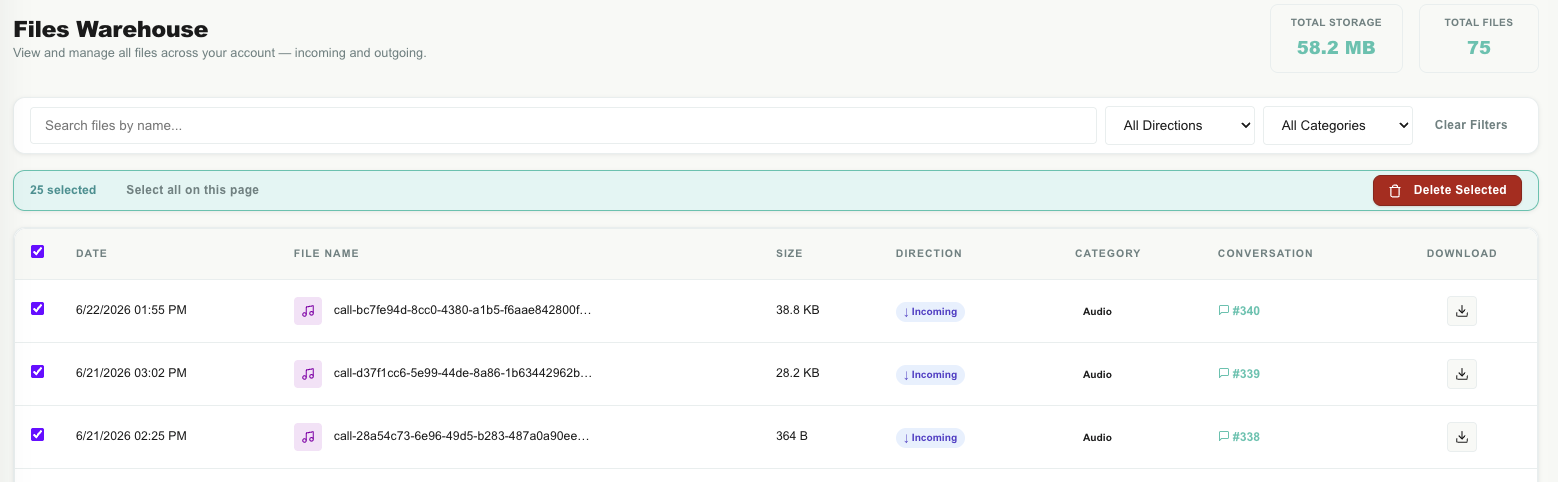The height and width of the screenshot is (482, 1558).
Task: Click audio icon for call-d37f1cc6 file
Action: (308, 374)
